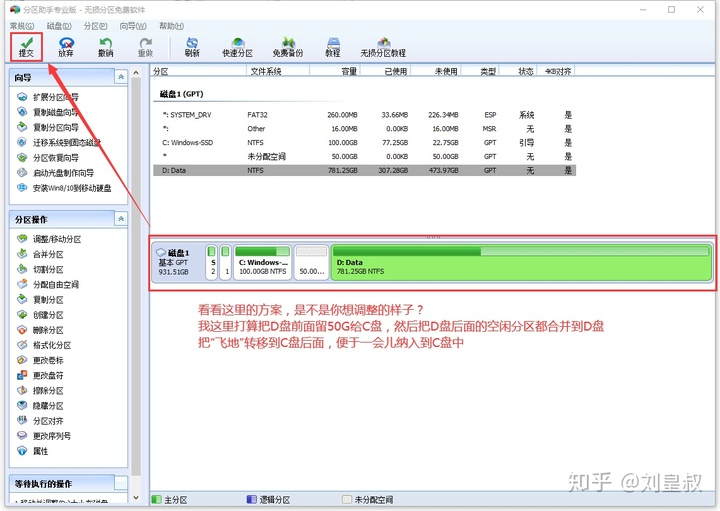Select 50.00 unallocated block in disk map
The image size is (720, 511).
point(311,262)
